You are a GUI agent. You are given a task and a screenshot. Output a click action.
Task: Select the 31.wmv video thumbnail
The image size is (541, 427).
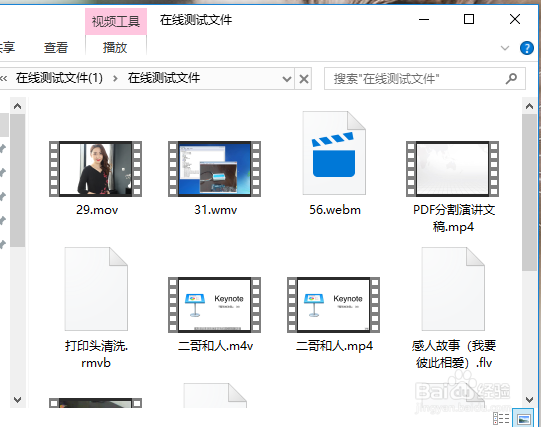[214, 169]
